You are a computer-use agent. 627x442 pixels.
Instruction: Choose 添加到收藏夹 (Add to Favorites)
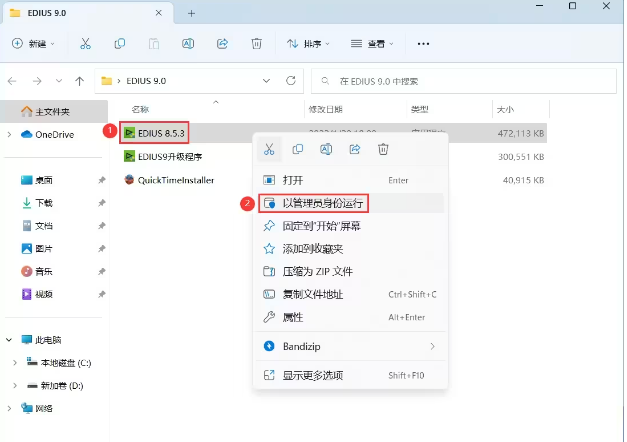350,249
